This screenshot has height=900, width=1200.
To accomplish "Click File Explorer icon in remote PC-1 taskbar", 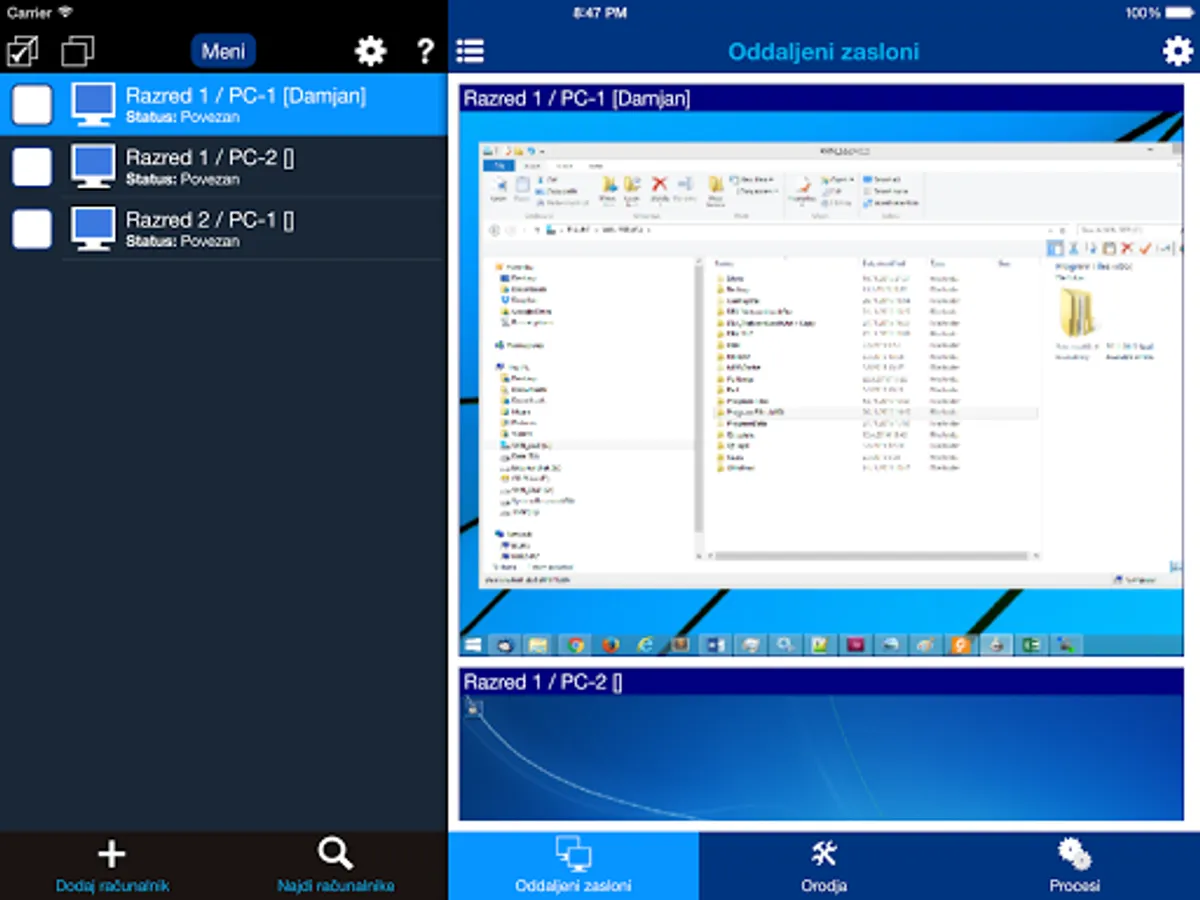I will pyautogui.click(x=538, y=645).
